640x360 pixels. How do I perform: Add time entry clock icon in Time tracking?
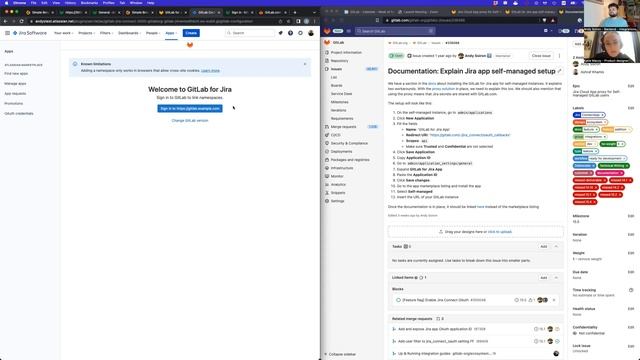coord(631,290)
